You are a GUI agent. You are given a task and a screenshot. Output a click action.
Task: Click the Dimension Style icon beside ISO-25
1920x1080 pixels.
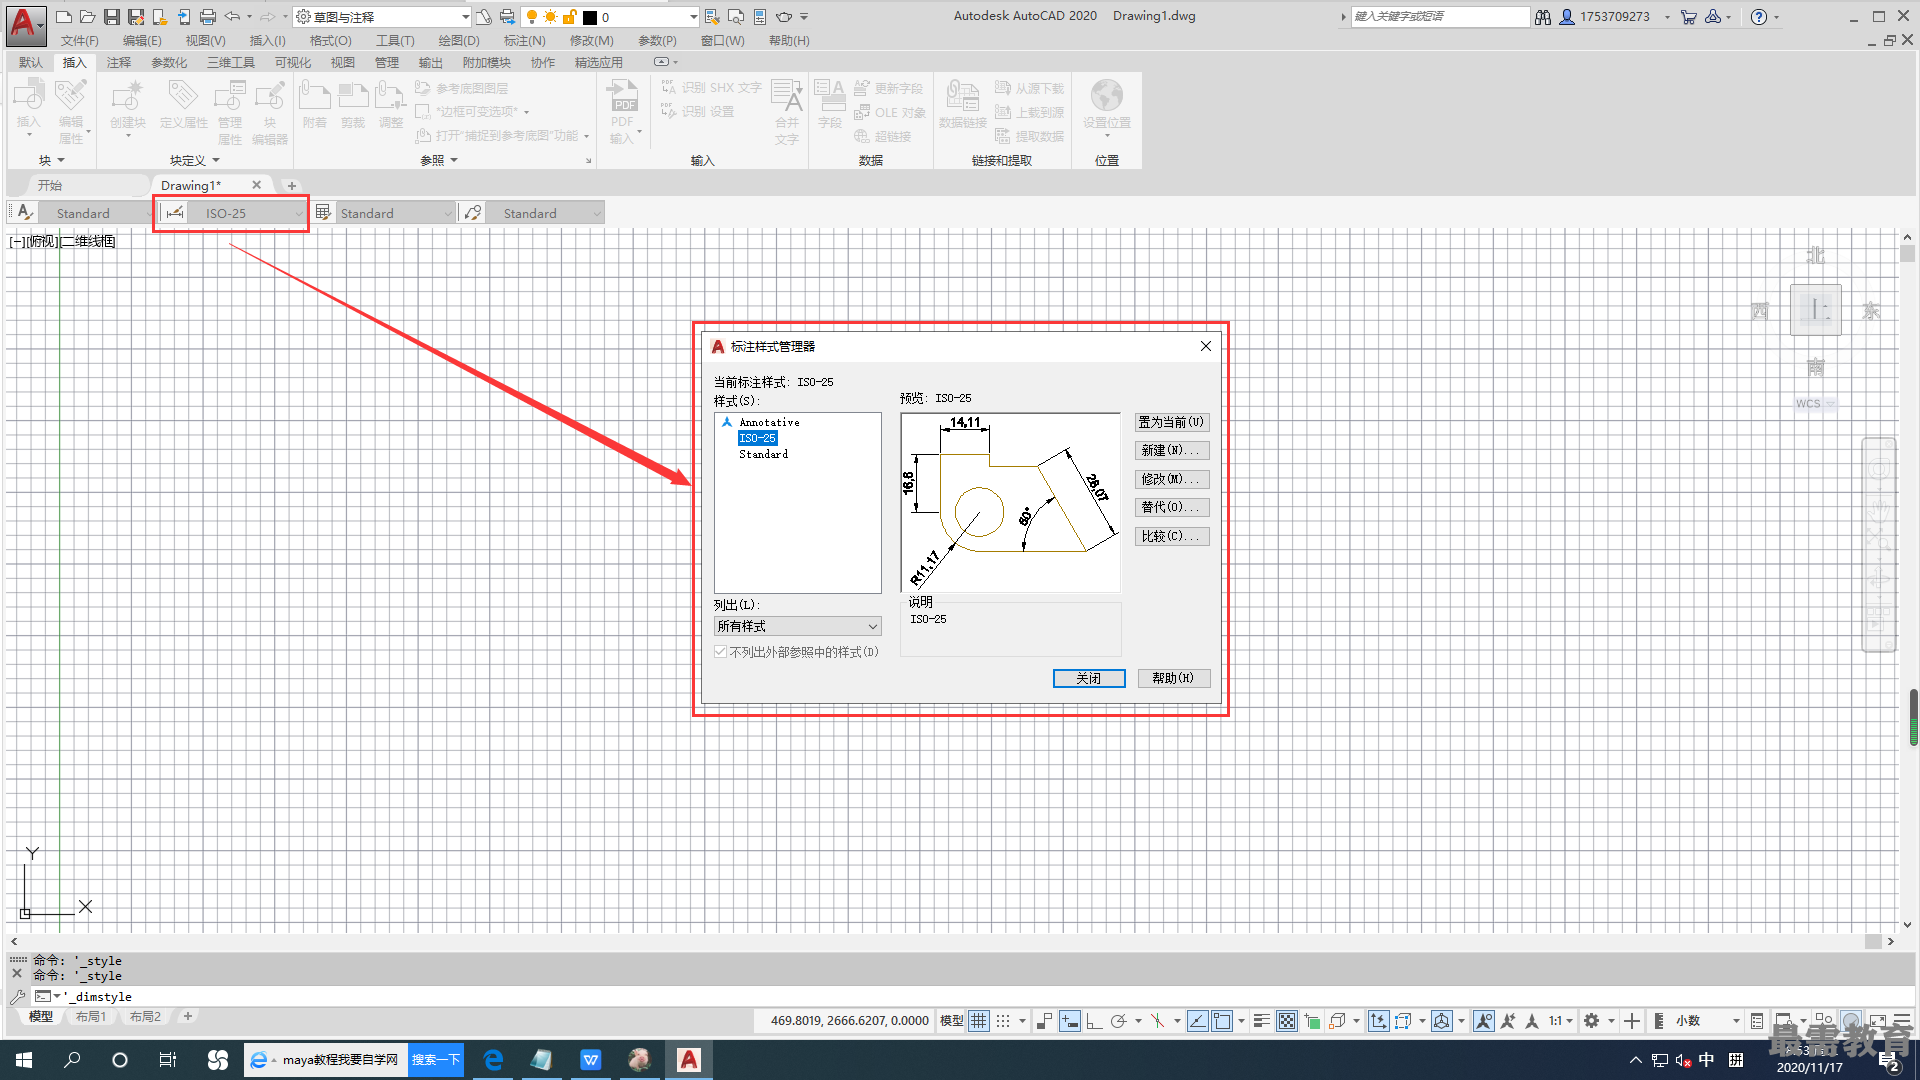point(175,212)
